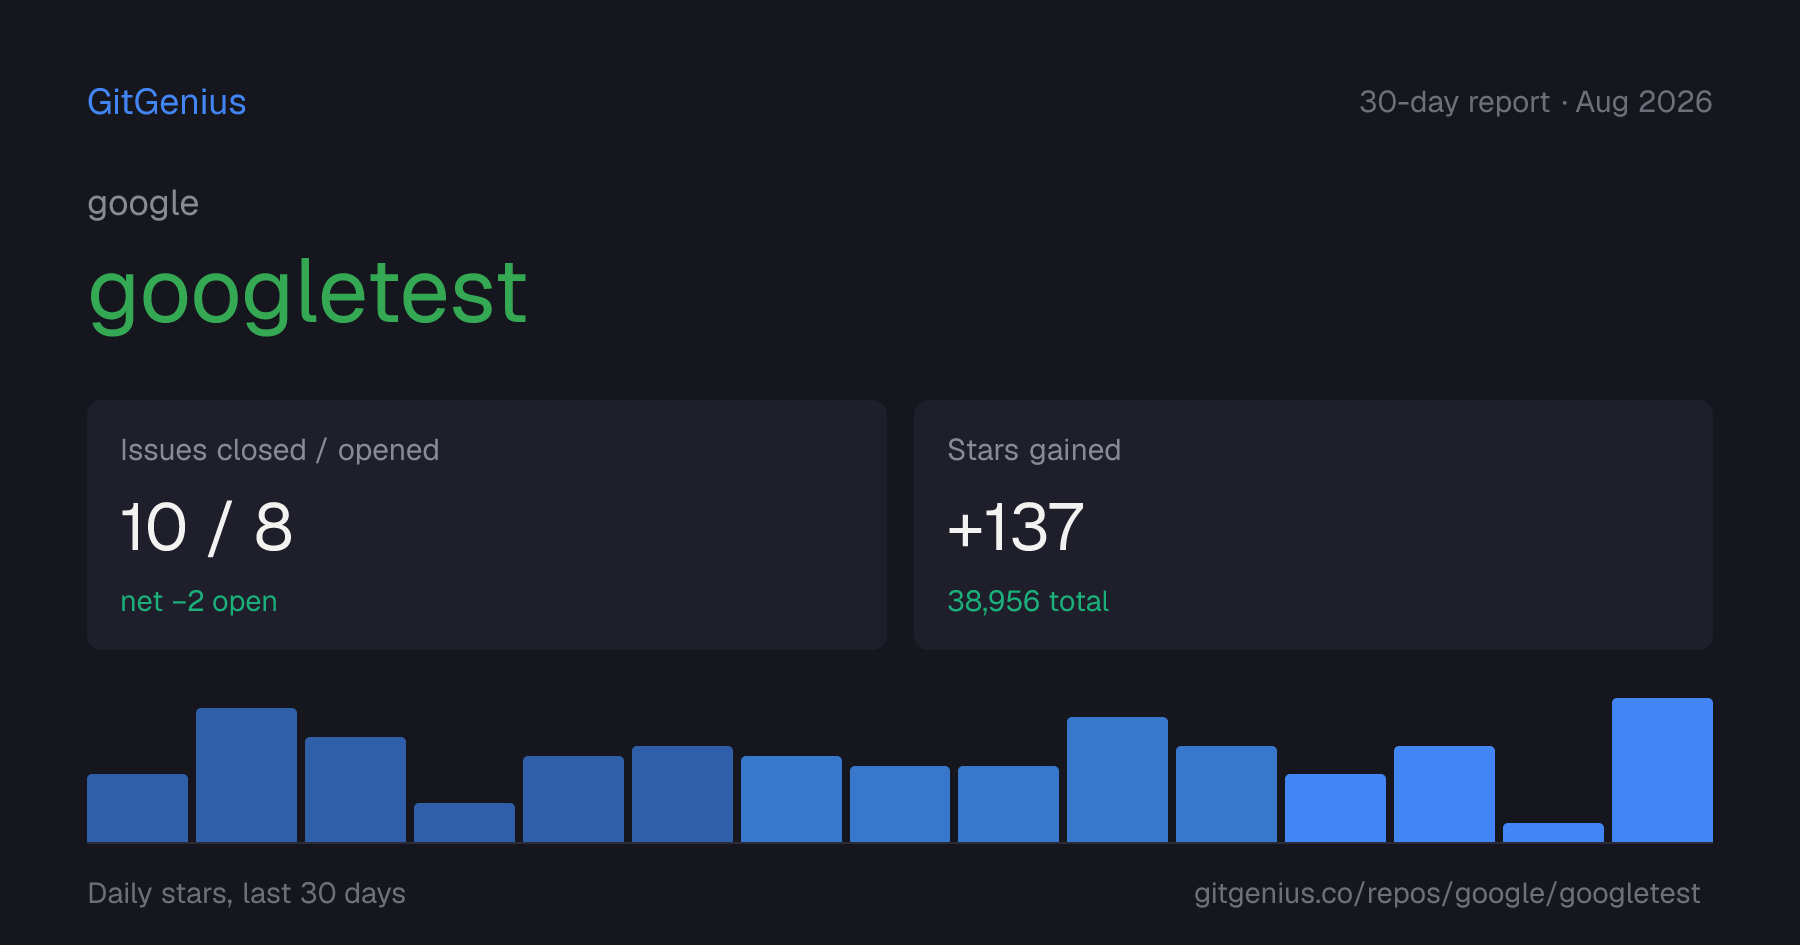The height and width of the screenshot is (945, 1800).
Task: Click the "Stars gained" label
Action: click(1034, 450)
